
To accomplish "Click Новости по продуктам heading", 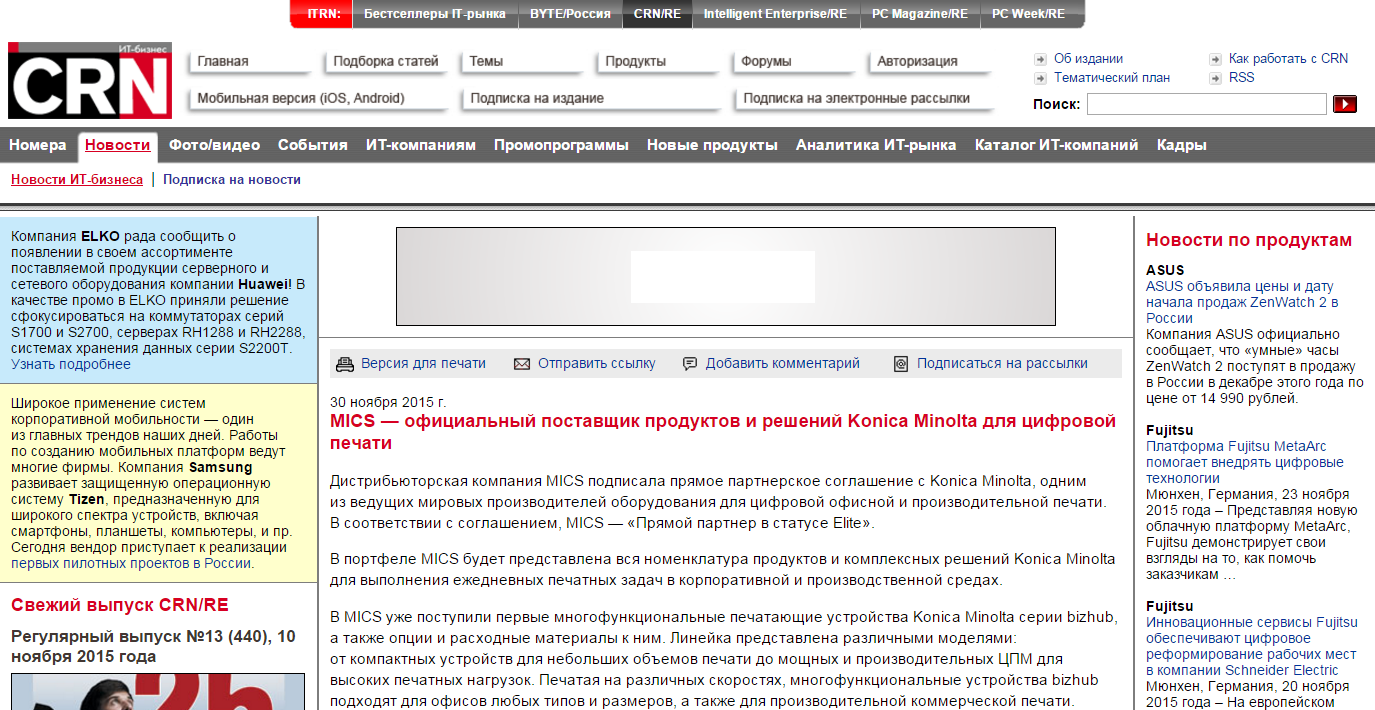I will click(x=1249, y=240).
